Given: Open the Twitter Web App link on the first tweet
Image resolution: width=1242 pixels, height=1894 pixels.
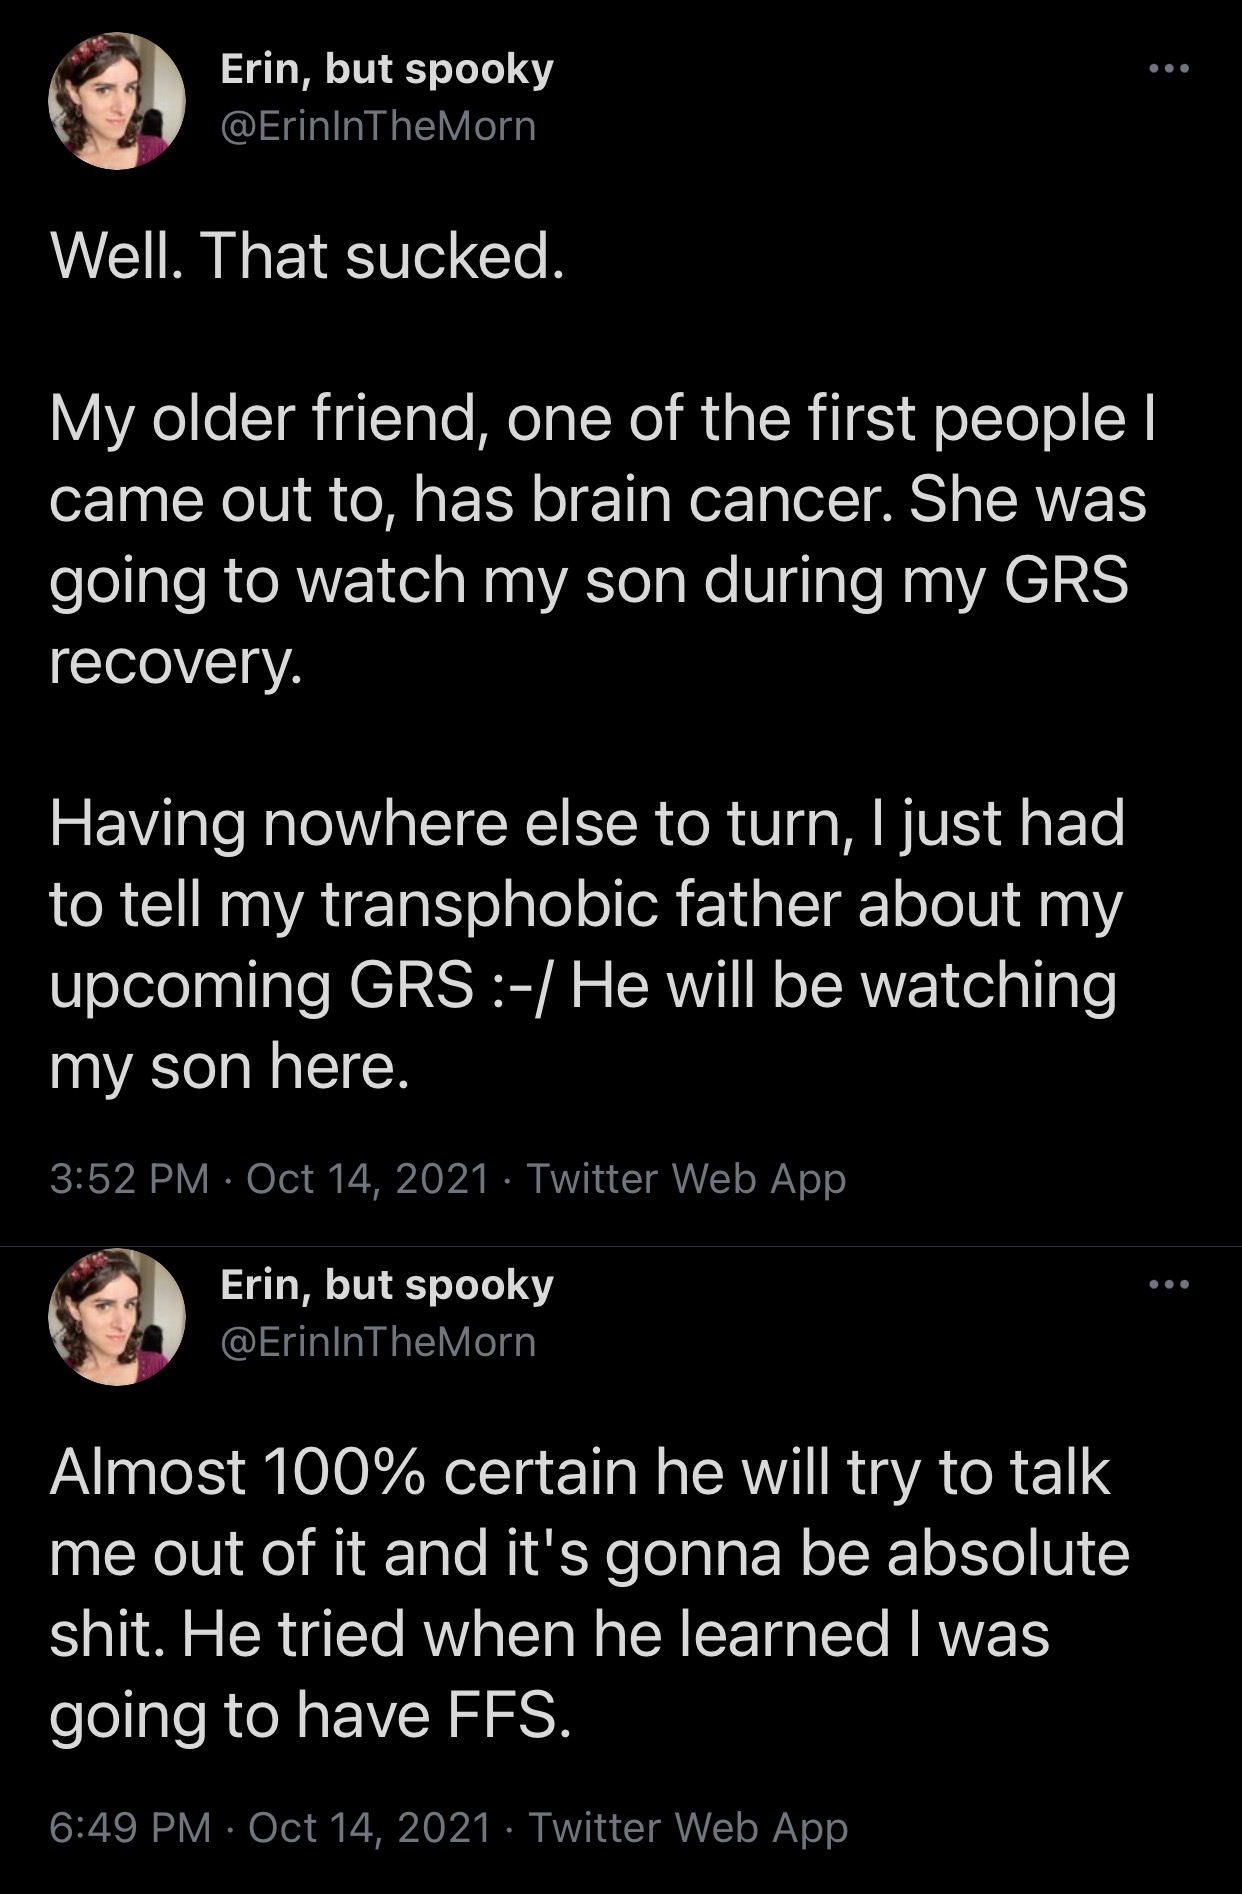Looking at the screenshot, I should coord(686,1178).
